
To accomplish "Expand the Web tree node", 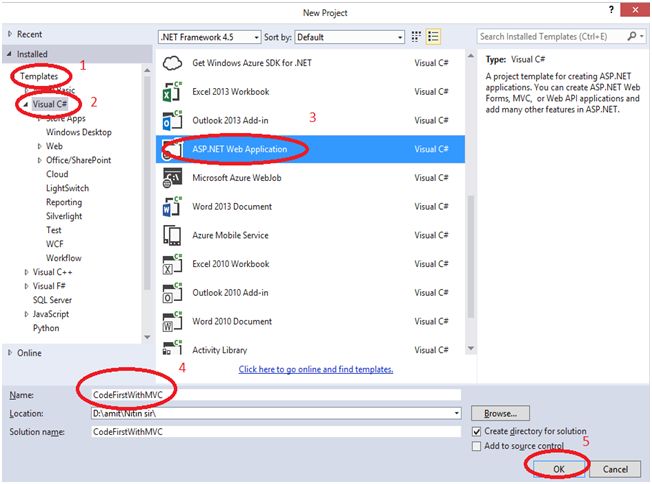I will click(40, 146).
